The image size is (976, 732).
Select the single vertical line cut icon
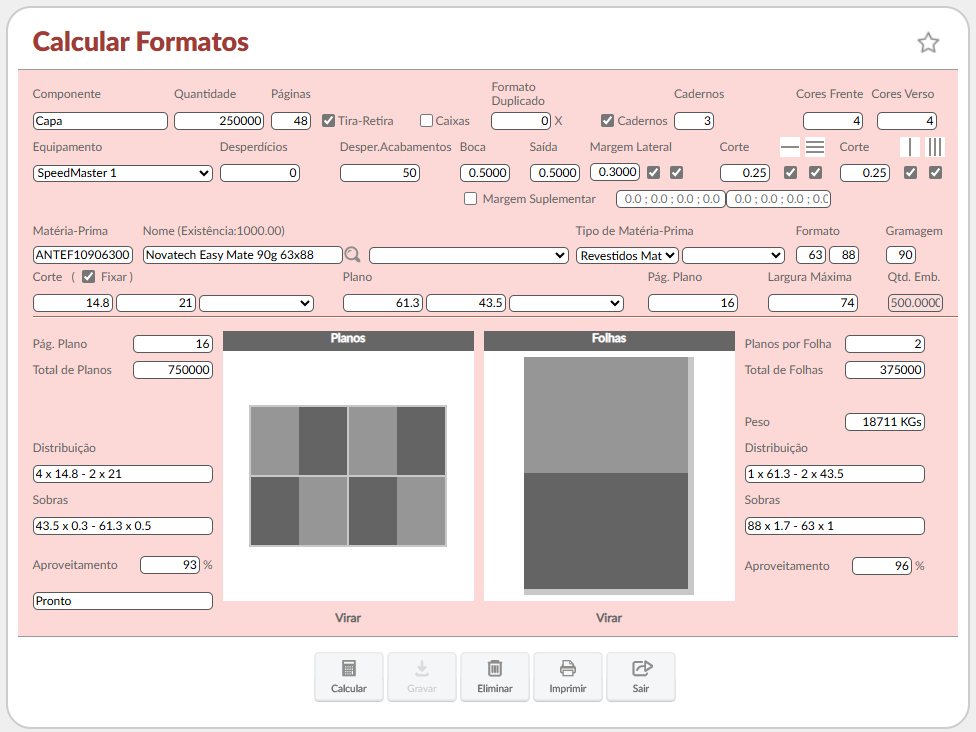tap(910, 147)
